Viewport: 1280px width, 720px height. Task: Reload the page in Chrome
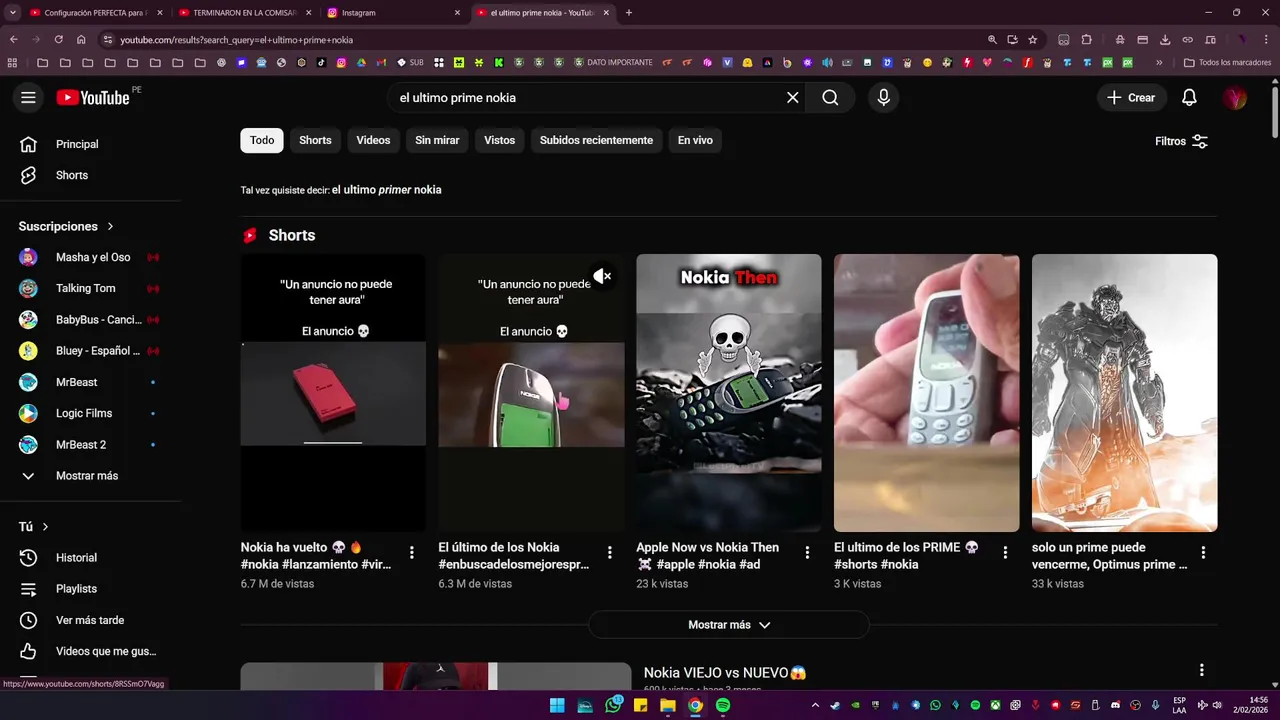pos(59,40)
